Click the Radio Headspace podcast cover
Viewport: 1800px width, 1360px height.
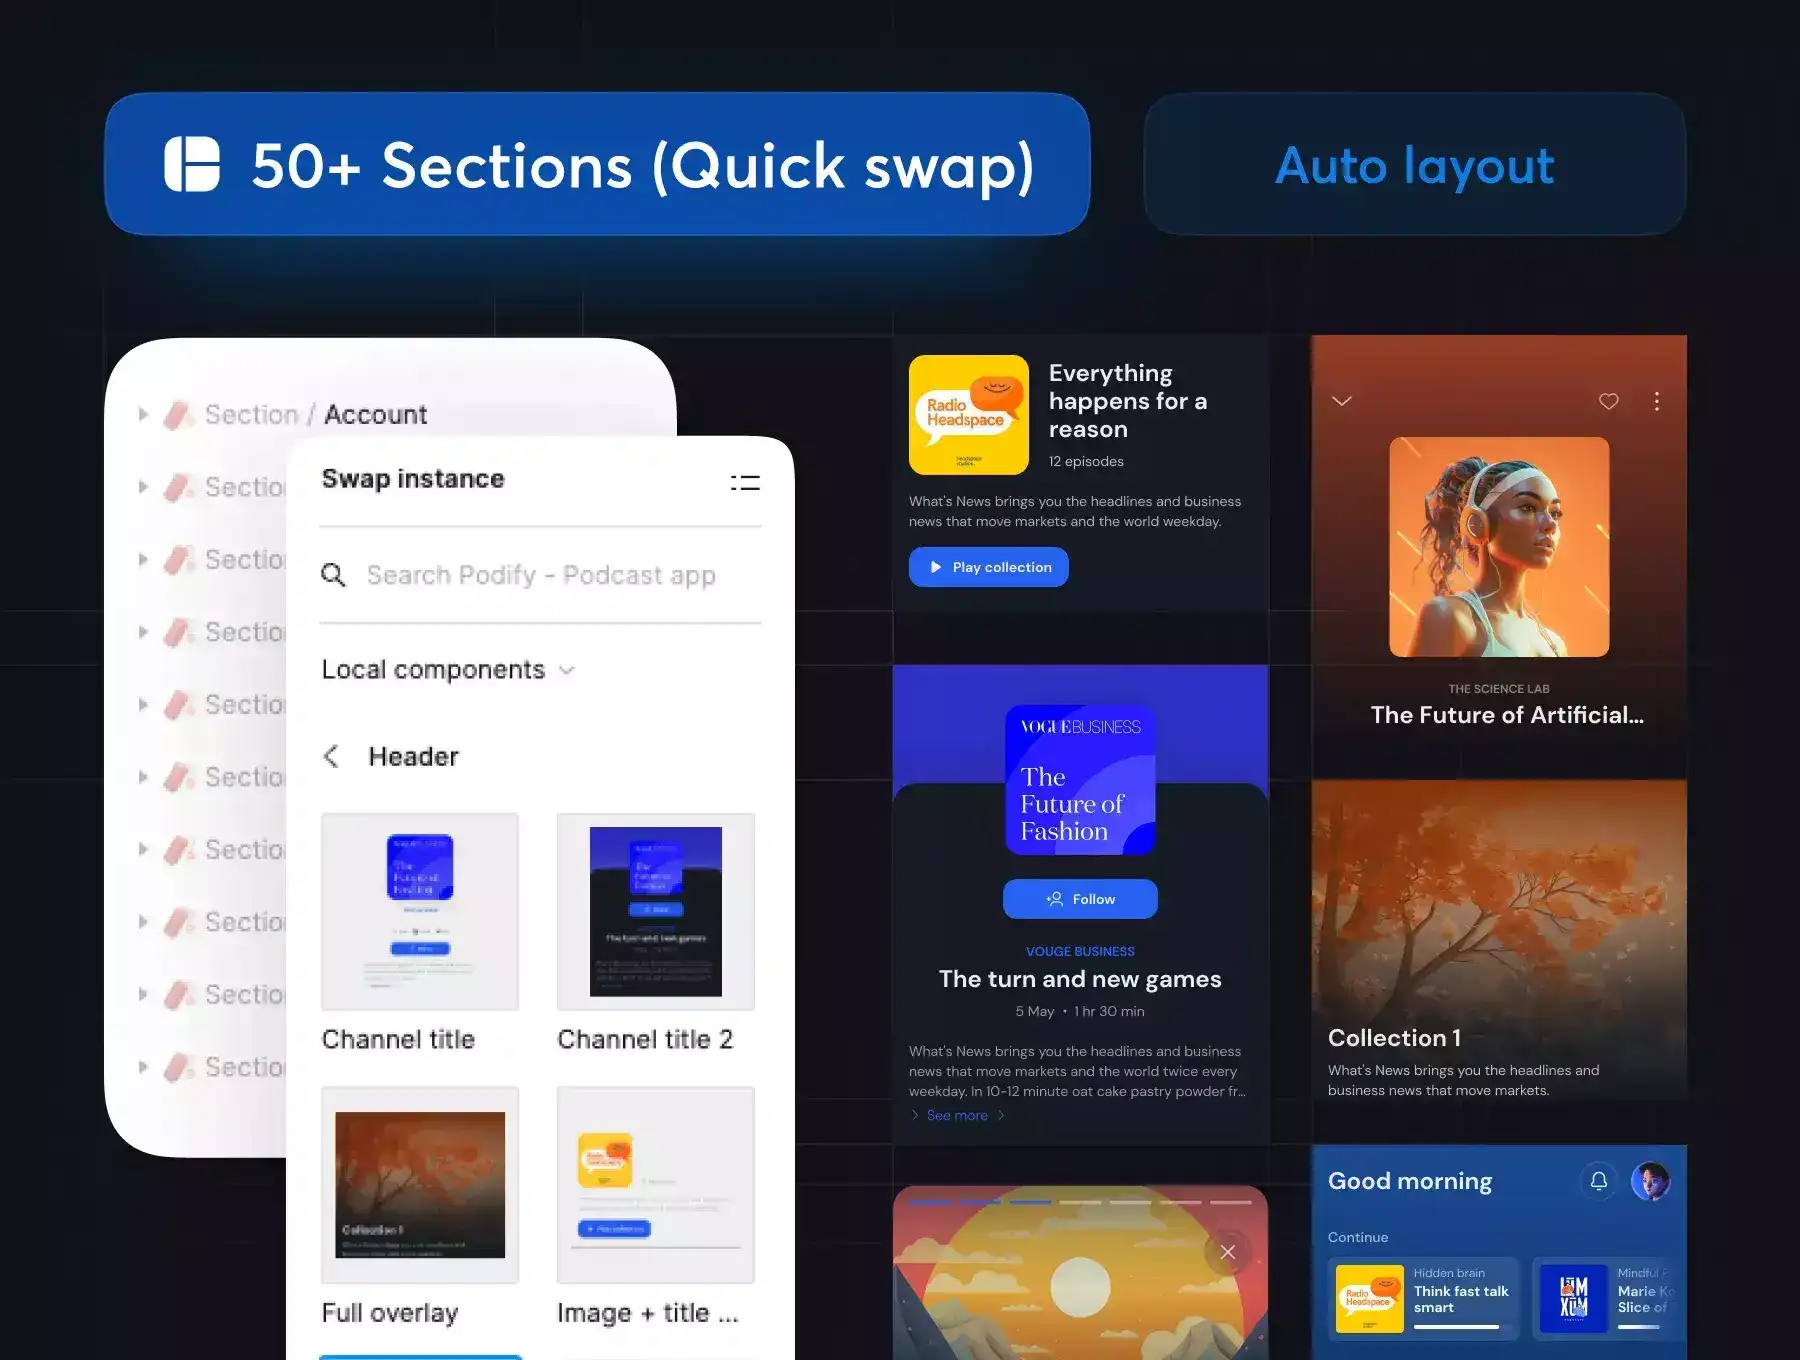(968, 415)
